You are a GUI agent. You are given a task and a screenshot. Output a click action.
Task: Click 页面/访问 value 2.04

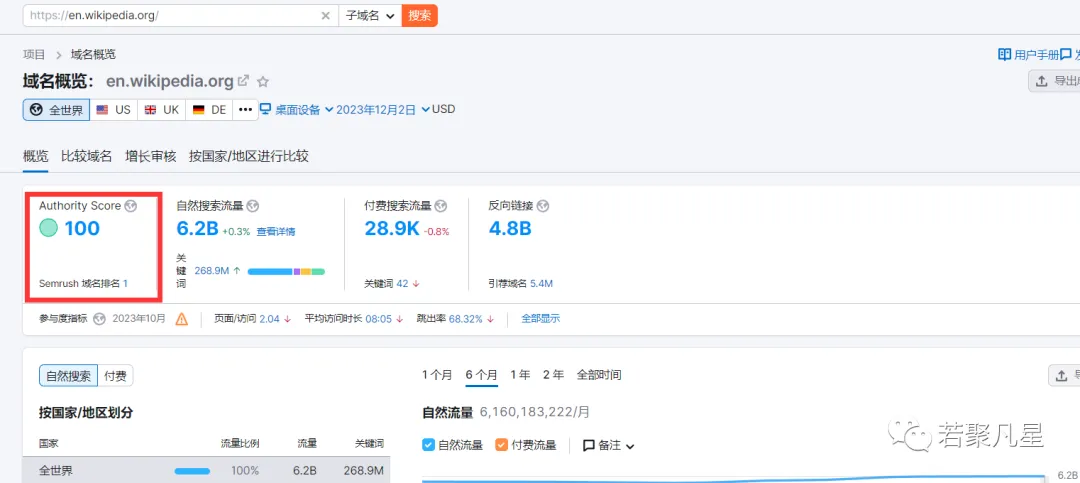pos(270,319)
